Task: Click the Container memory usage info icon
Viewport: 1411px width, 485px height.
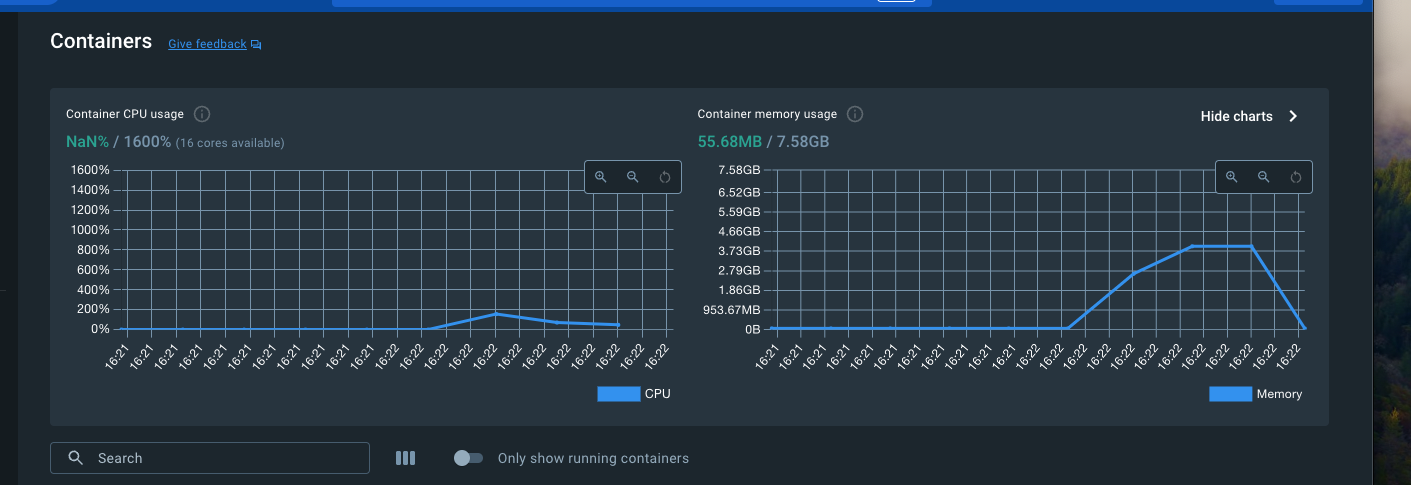Action: pyautogui.click(x=855, y=114)
